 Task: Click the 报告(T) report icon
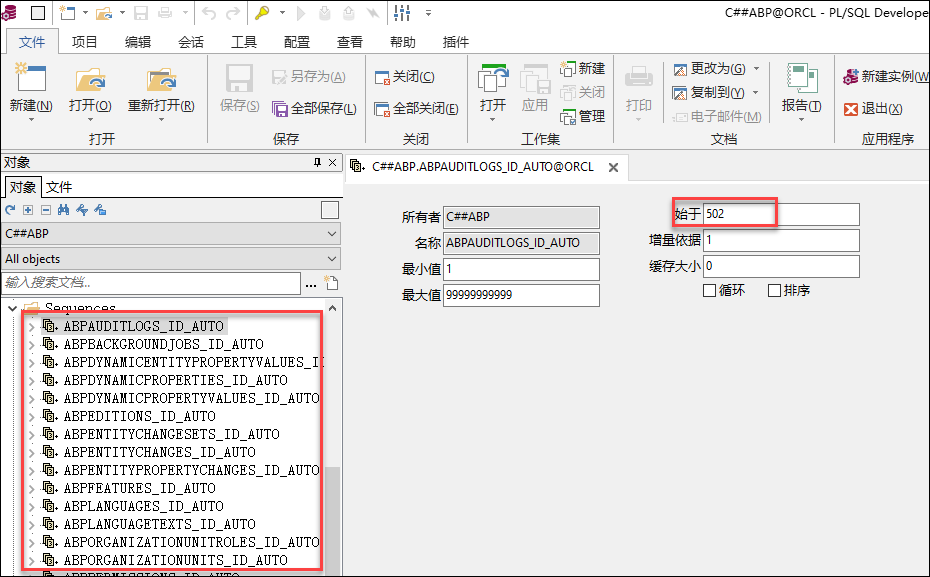(801, 79)
